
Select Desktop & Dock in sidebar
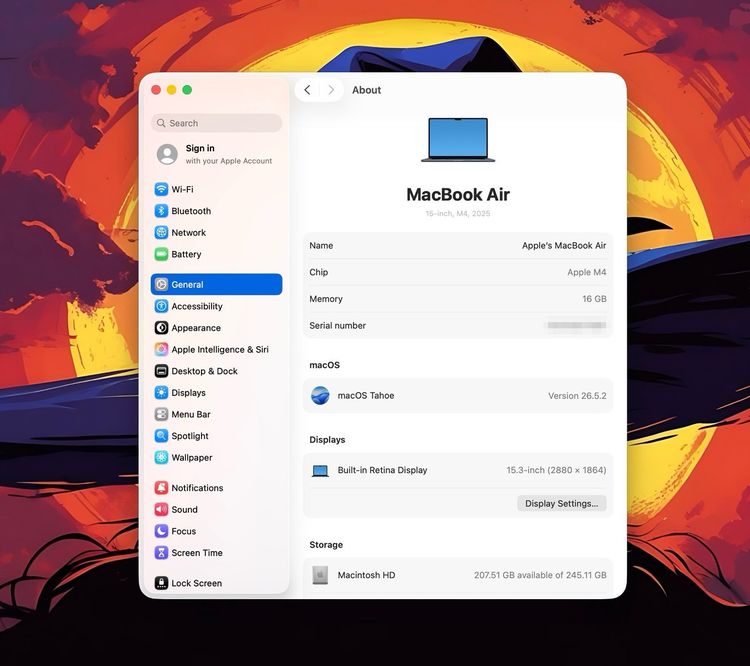coord(216,371)
